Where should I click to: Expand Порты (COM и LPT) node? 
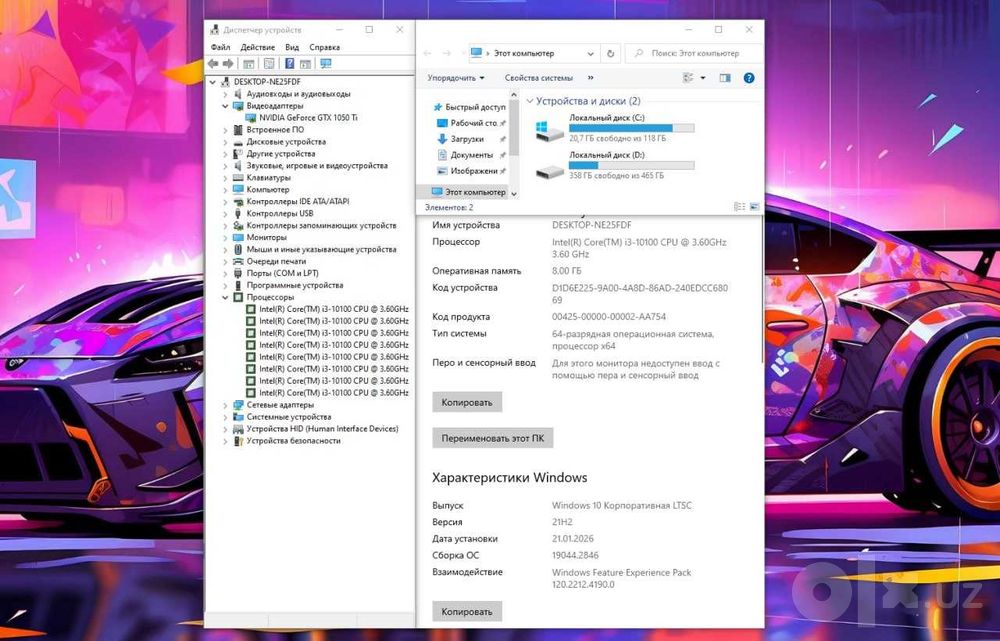(x=225, y=274)
